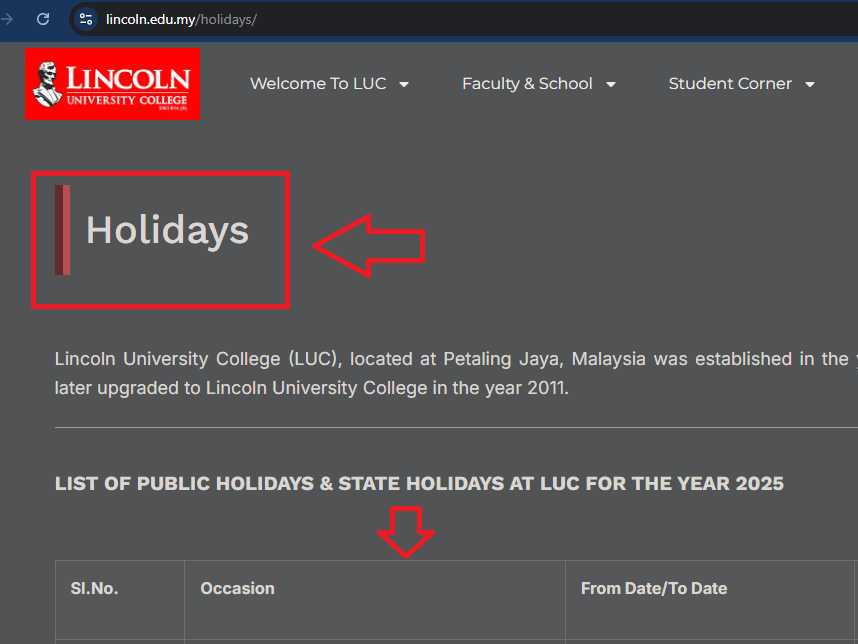Image resolution: width=858 pixels, height=644 pixels.
Task: Click the Holidays page heading
Action: pos(167,230)
